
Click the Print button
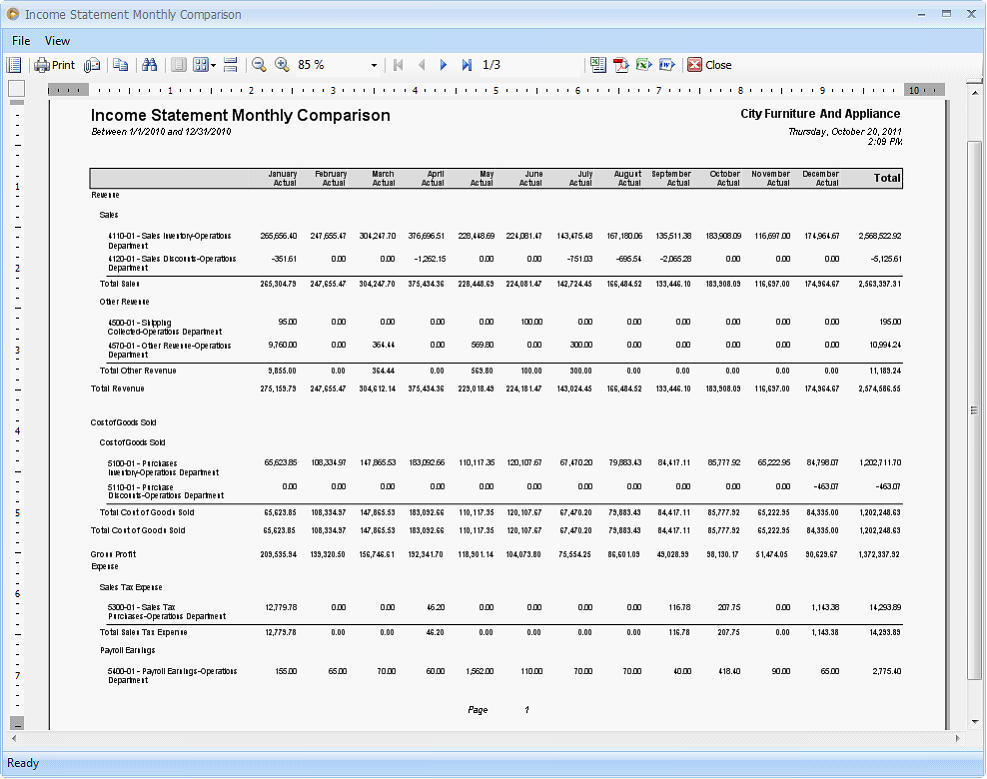pyautogui.click(x=55, y=65)
